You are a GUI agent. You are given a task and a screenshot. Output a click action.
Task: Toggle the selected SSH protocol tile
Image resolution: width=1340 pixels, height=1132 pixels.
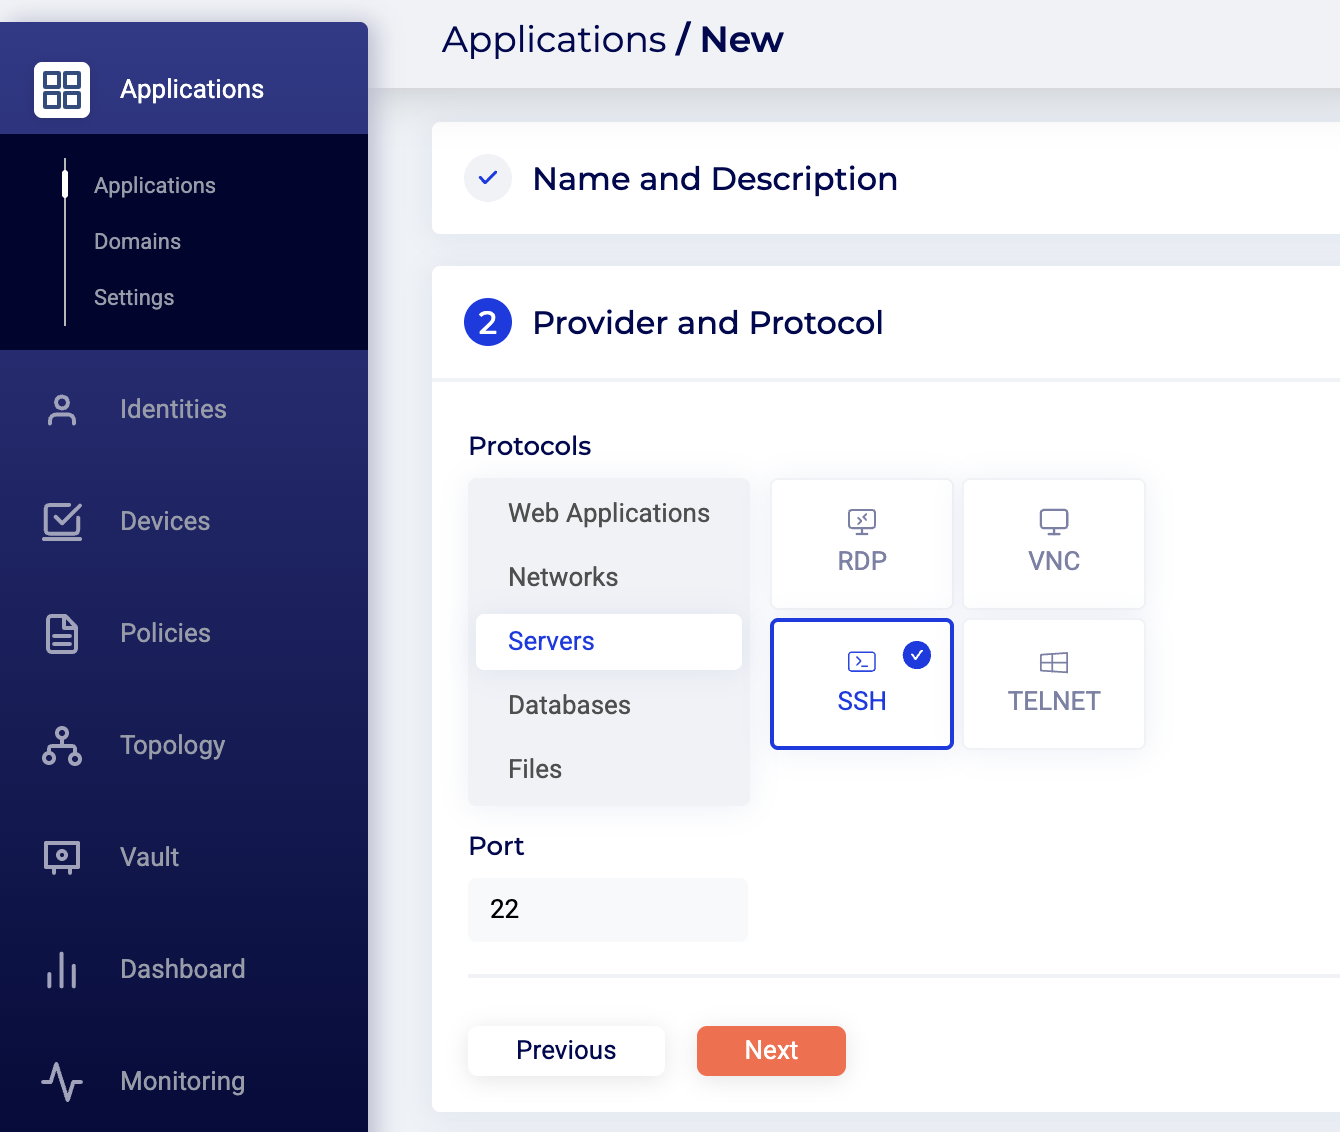coord(861,684)
